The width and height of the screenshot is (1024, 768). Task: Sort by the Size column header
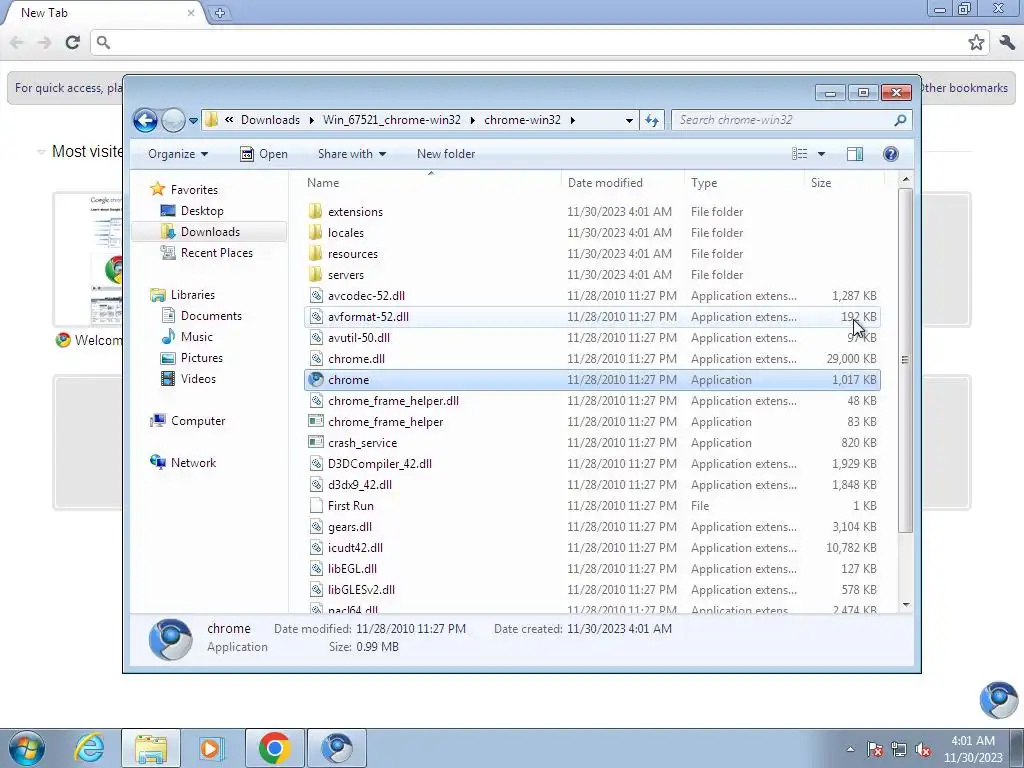(x=821, y=183)
